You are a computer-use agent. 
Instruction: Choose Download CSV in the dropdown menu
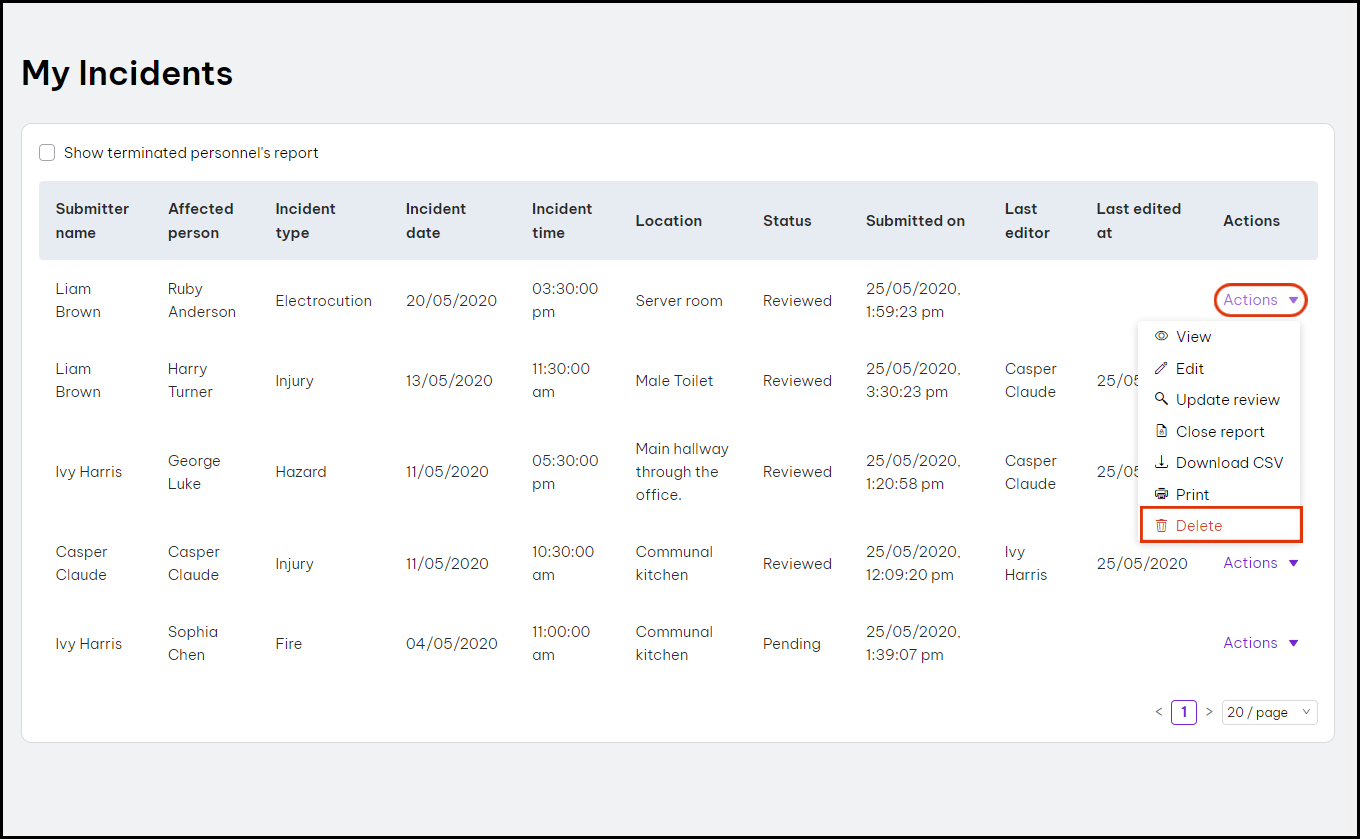1229,463
